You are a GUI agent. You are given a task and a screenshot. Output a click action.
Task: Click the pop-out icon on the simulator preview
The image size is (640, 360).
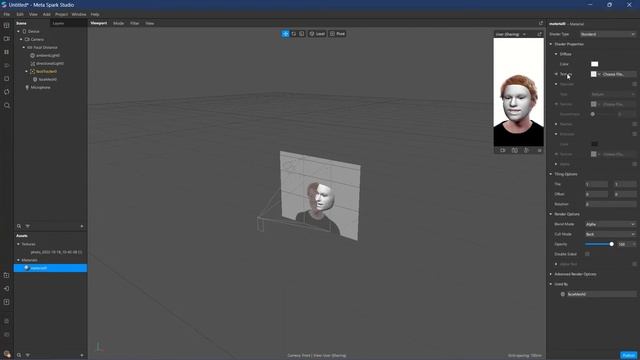(x=539, y=34)
